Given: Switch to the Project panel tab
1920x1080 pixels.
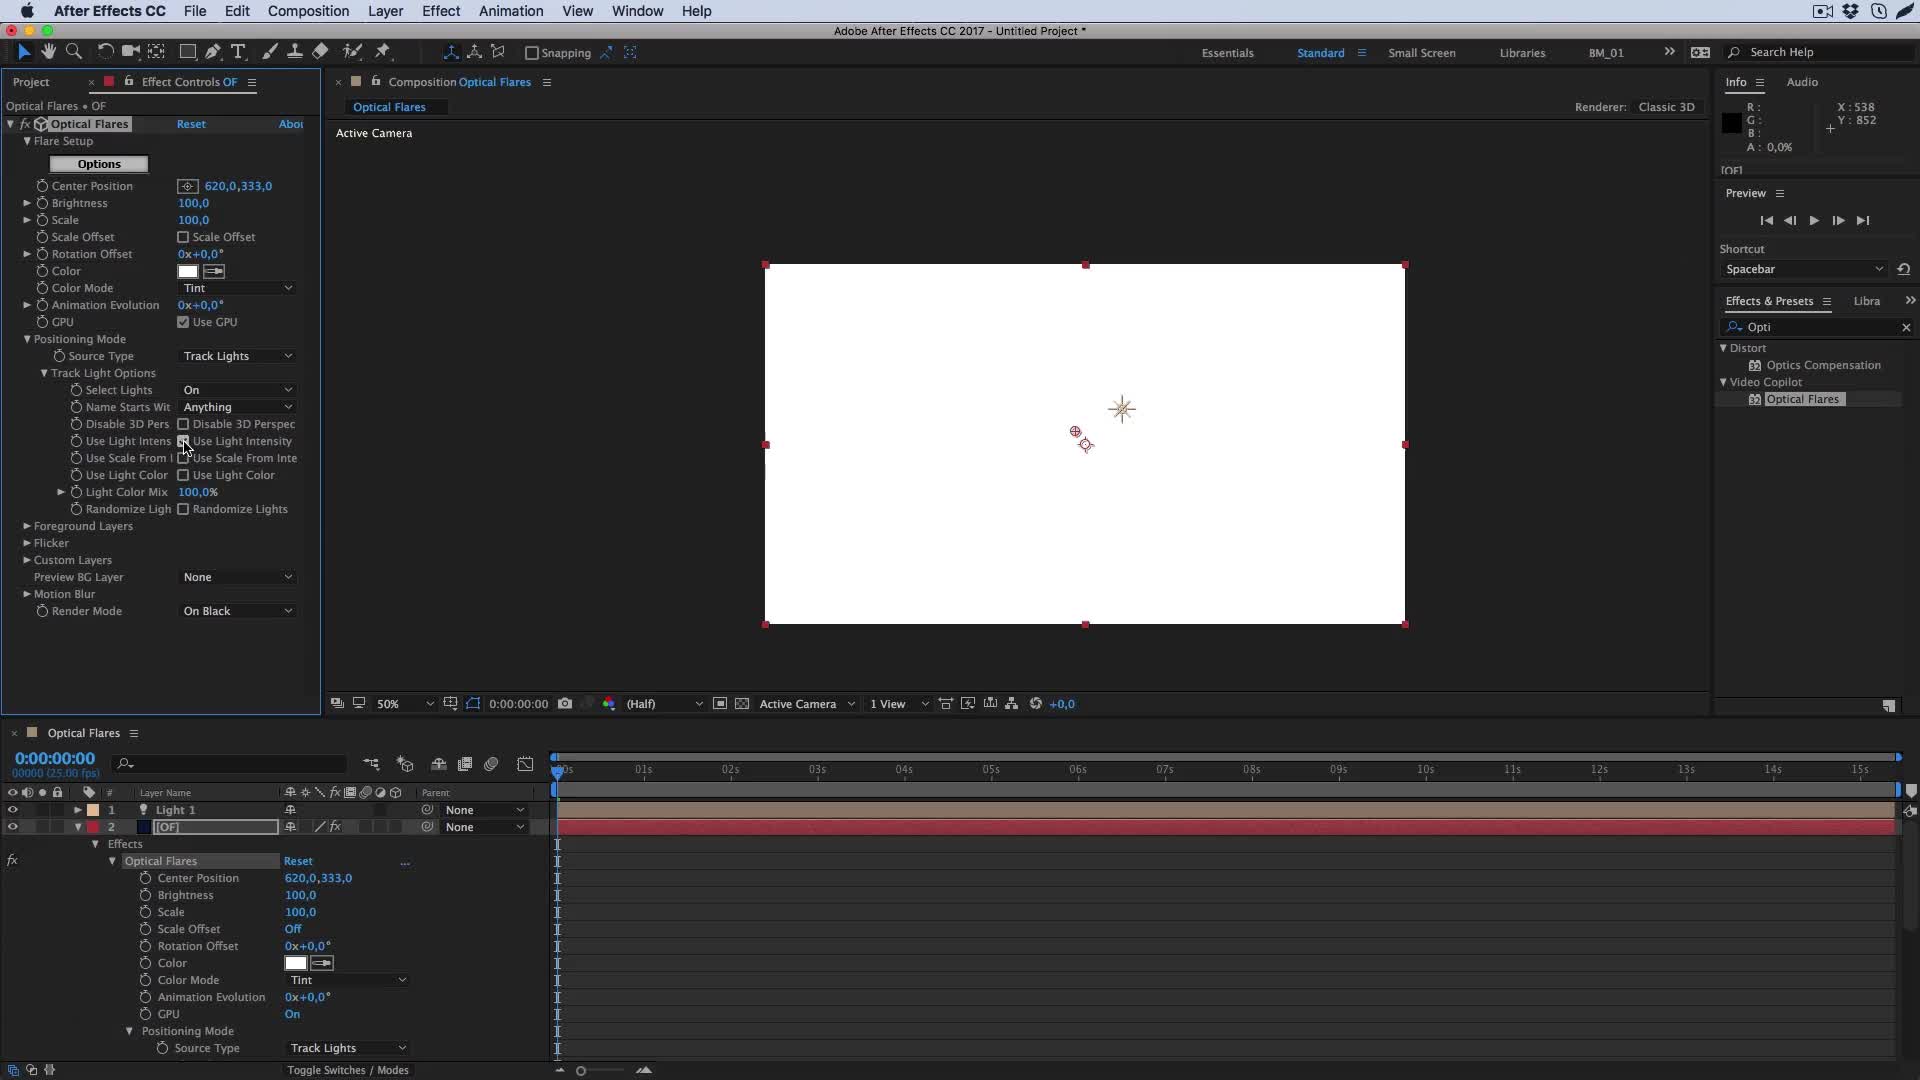Looking at the screenshot, I should point(31,82).
